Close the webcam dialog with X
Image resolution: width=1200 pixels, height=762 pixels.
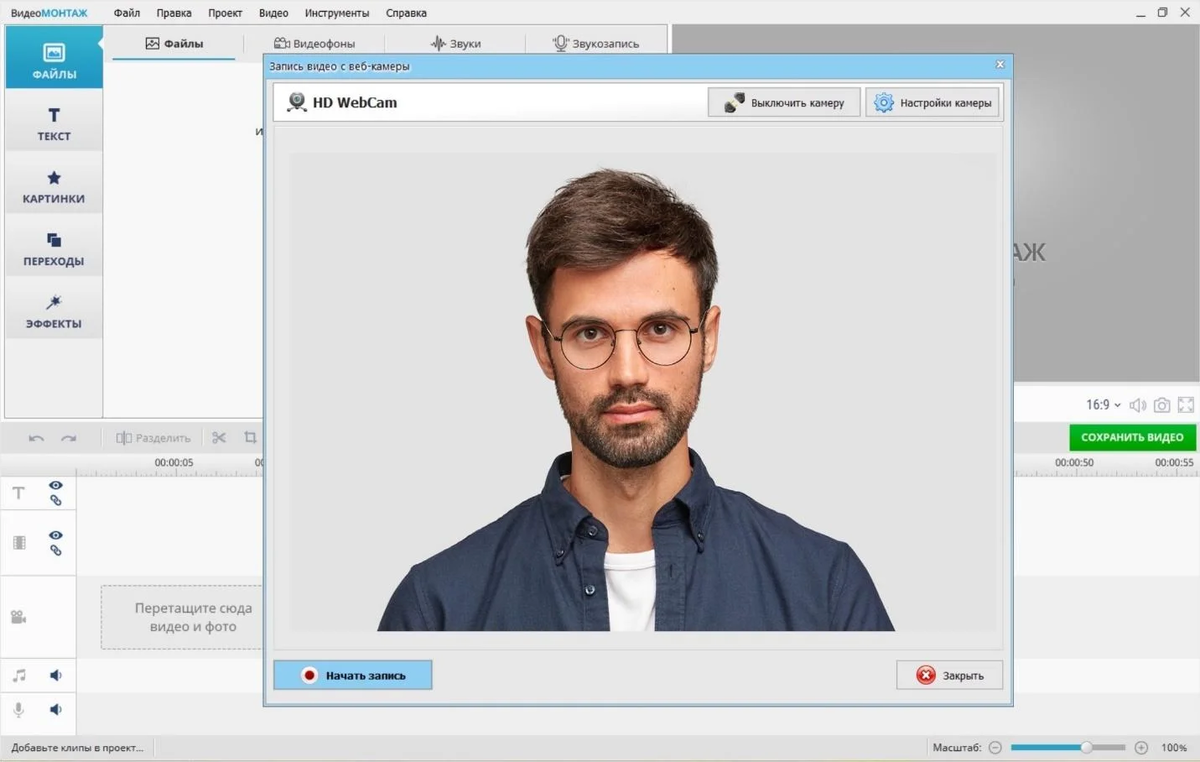pos(1000,65)
